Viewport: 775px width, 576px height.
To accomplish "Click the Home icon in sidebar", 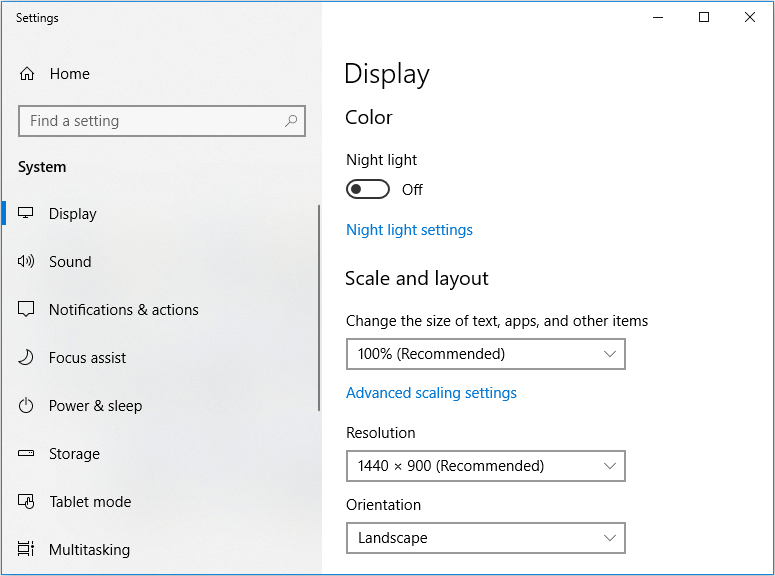I will point(27,74).
